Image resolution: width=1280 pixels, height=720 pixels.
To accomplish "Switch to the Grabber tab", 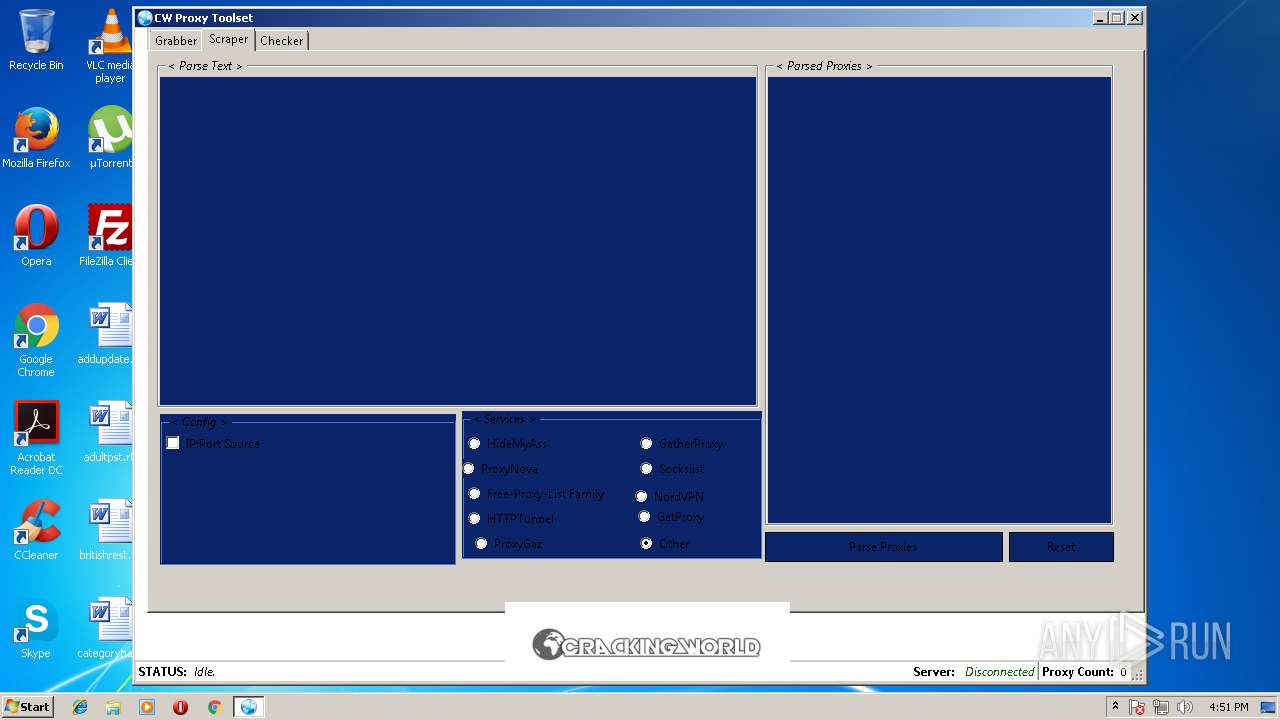I will coord(176,41).
